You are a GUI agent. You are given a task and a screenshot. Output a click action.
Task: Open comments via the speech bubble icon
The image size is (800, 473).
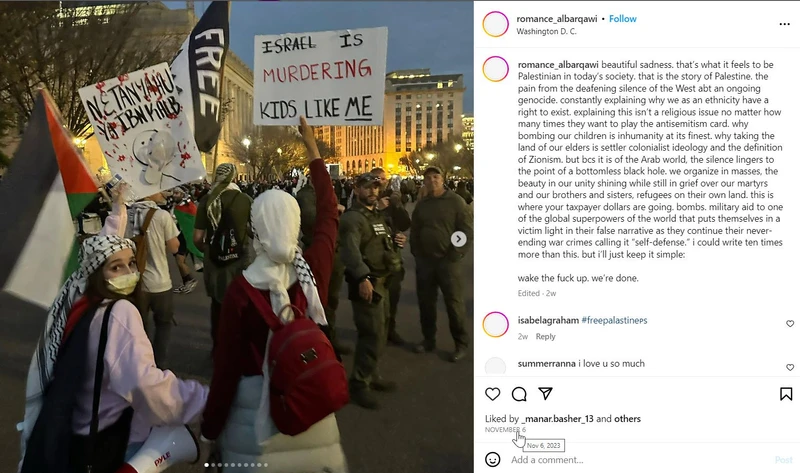tap(519, 394)
